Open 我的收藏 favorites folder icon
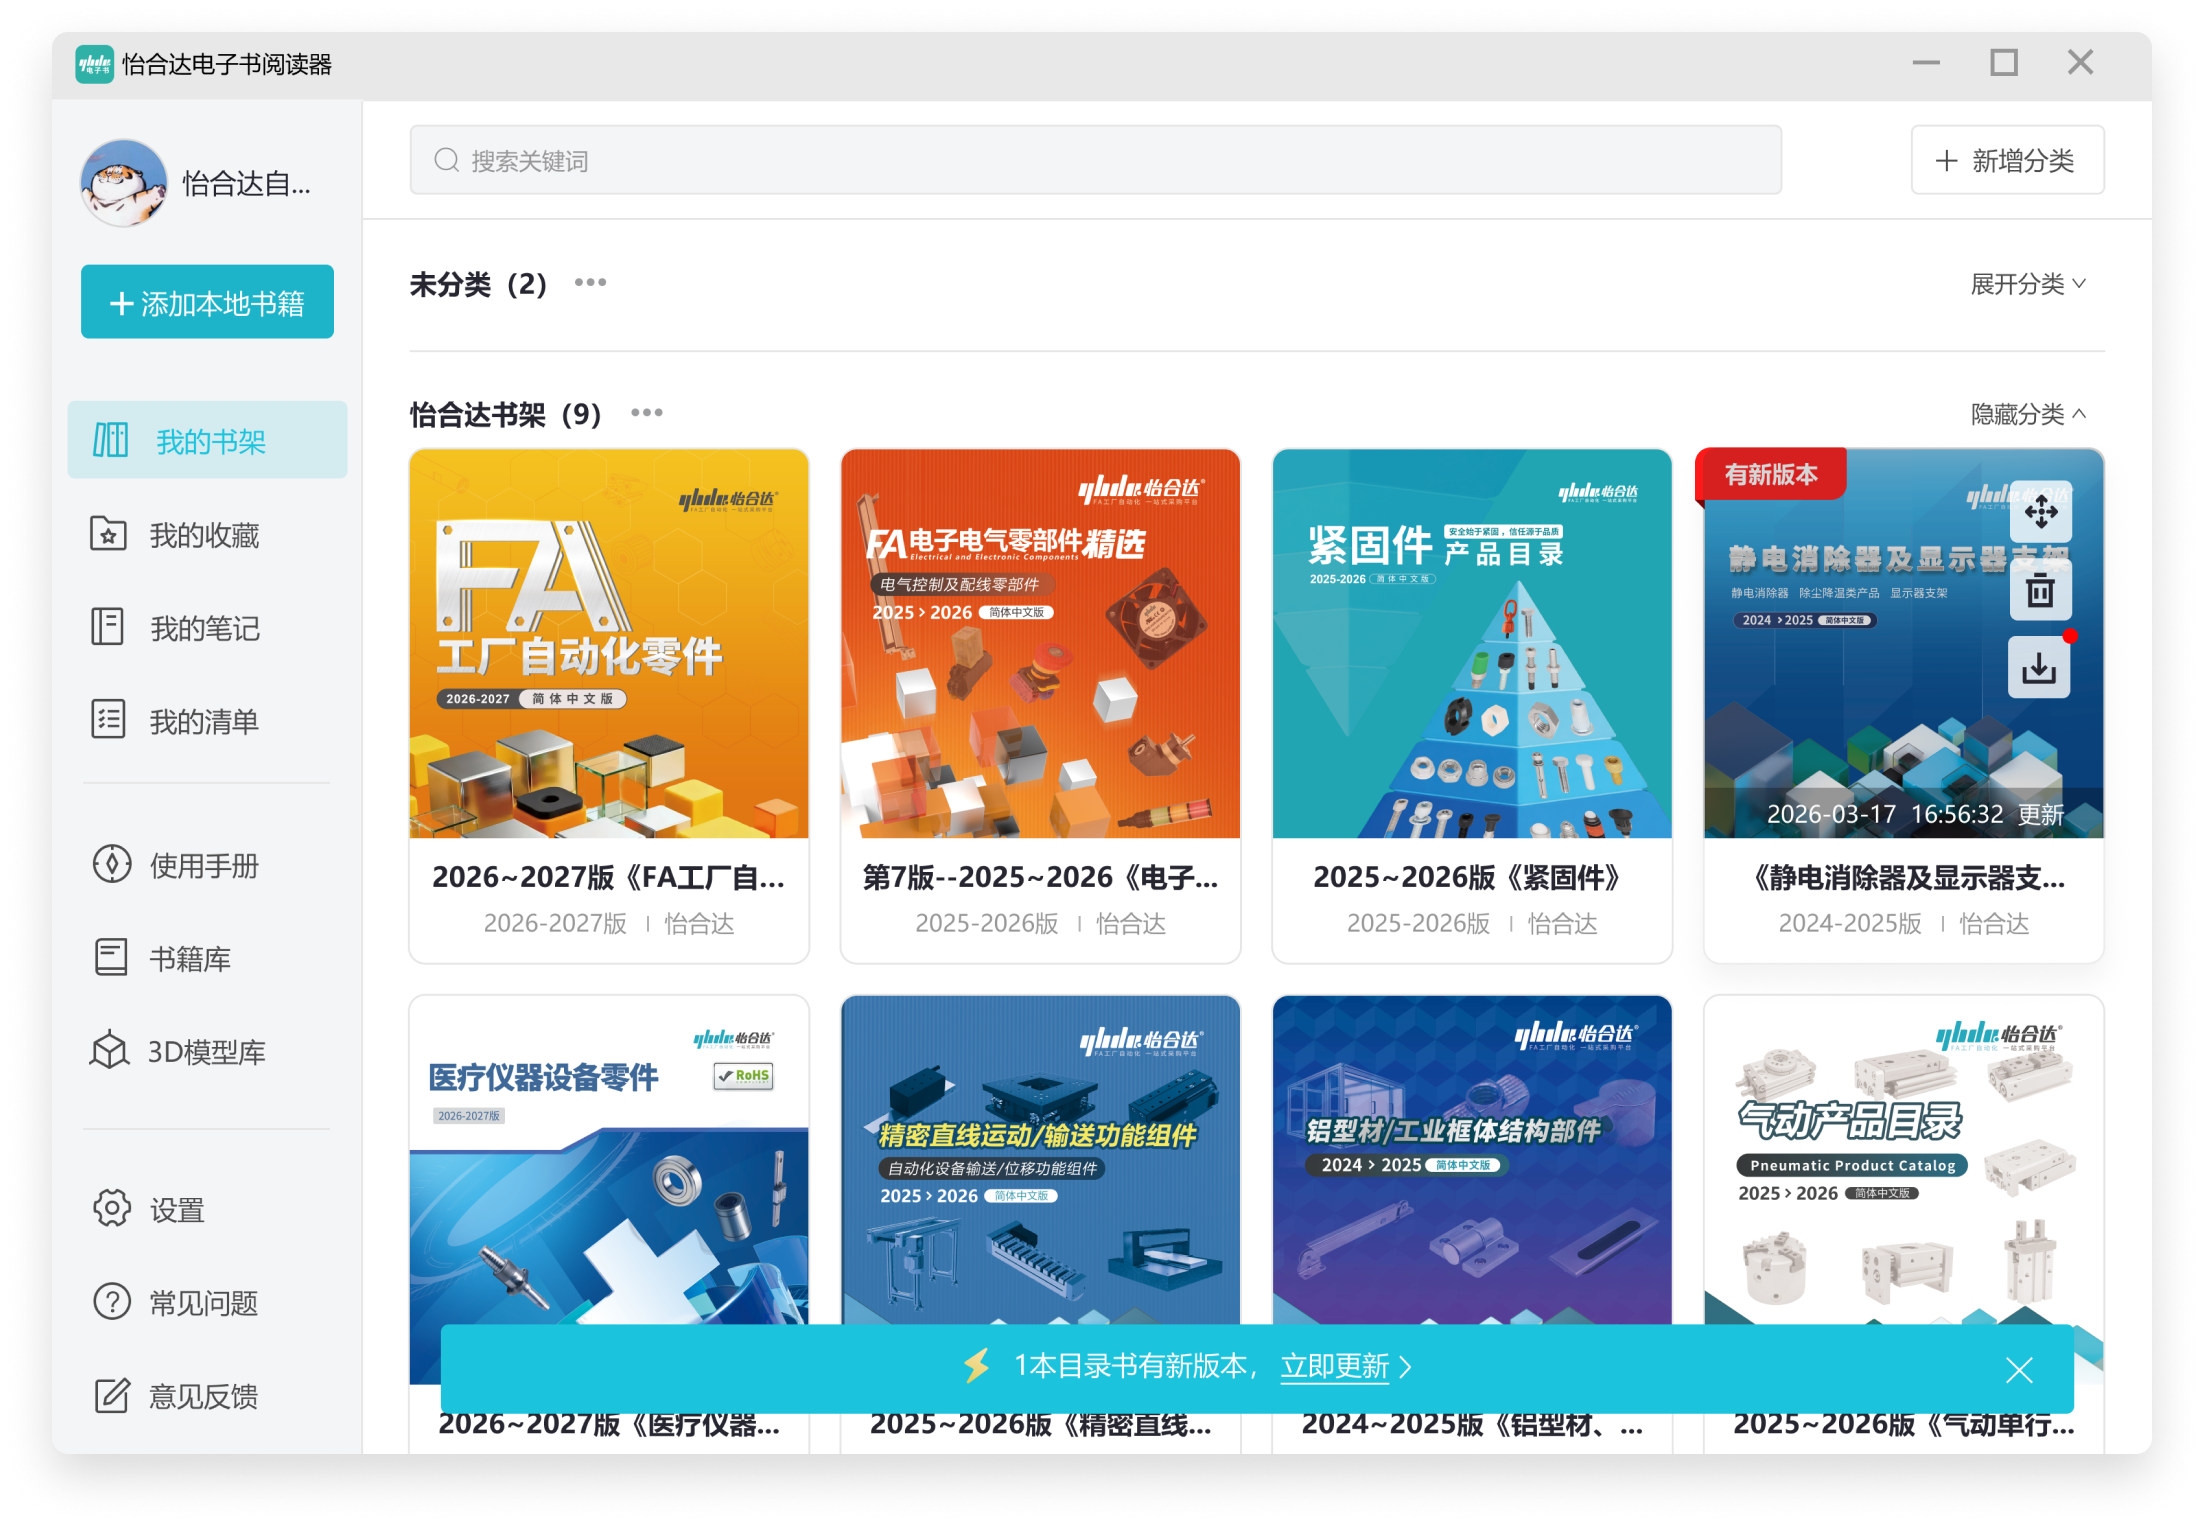2204x1526 pixels. (x=108, y=534)
